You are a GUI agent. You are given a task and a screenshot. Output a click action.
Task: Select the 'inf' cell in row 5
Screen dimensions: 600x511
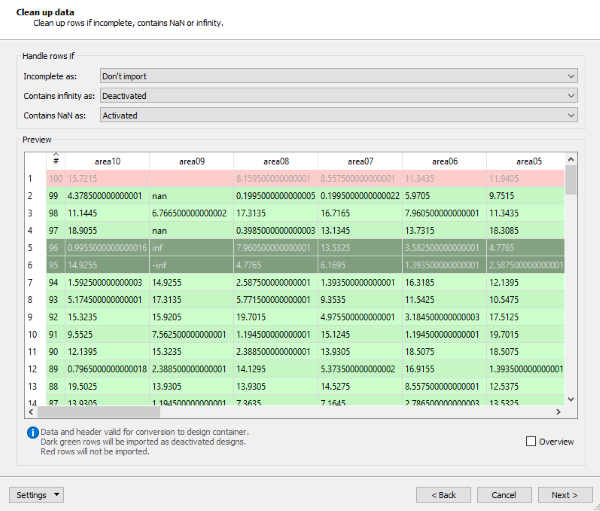(192, 248)
